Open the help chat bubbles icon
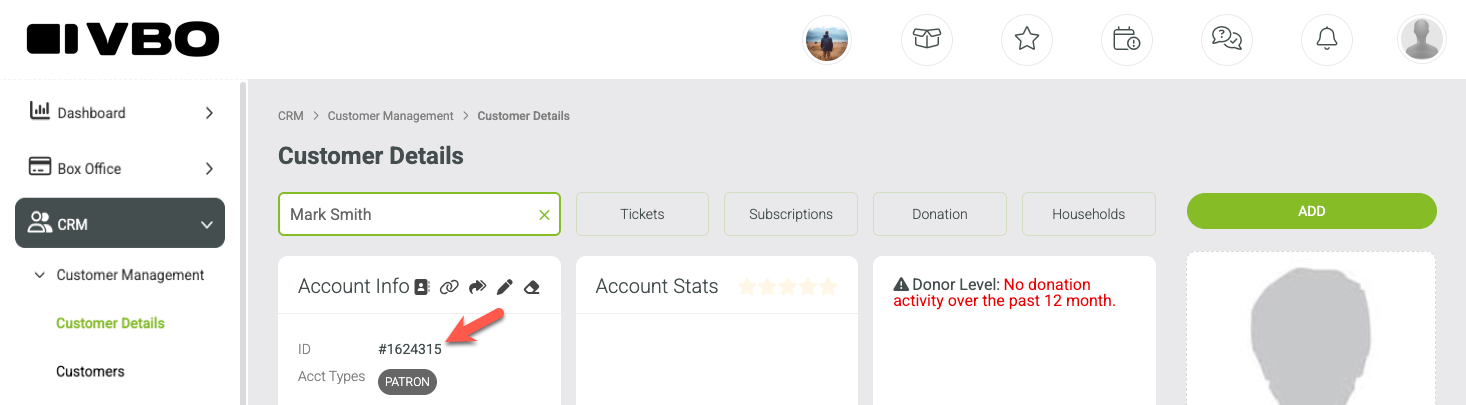This screenshot has width=1466, height=405. point(1227,39)
